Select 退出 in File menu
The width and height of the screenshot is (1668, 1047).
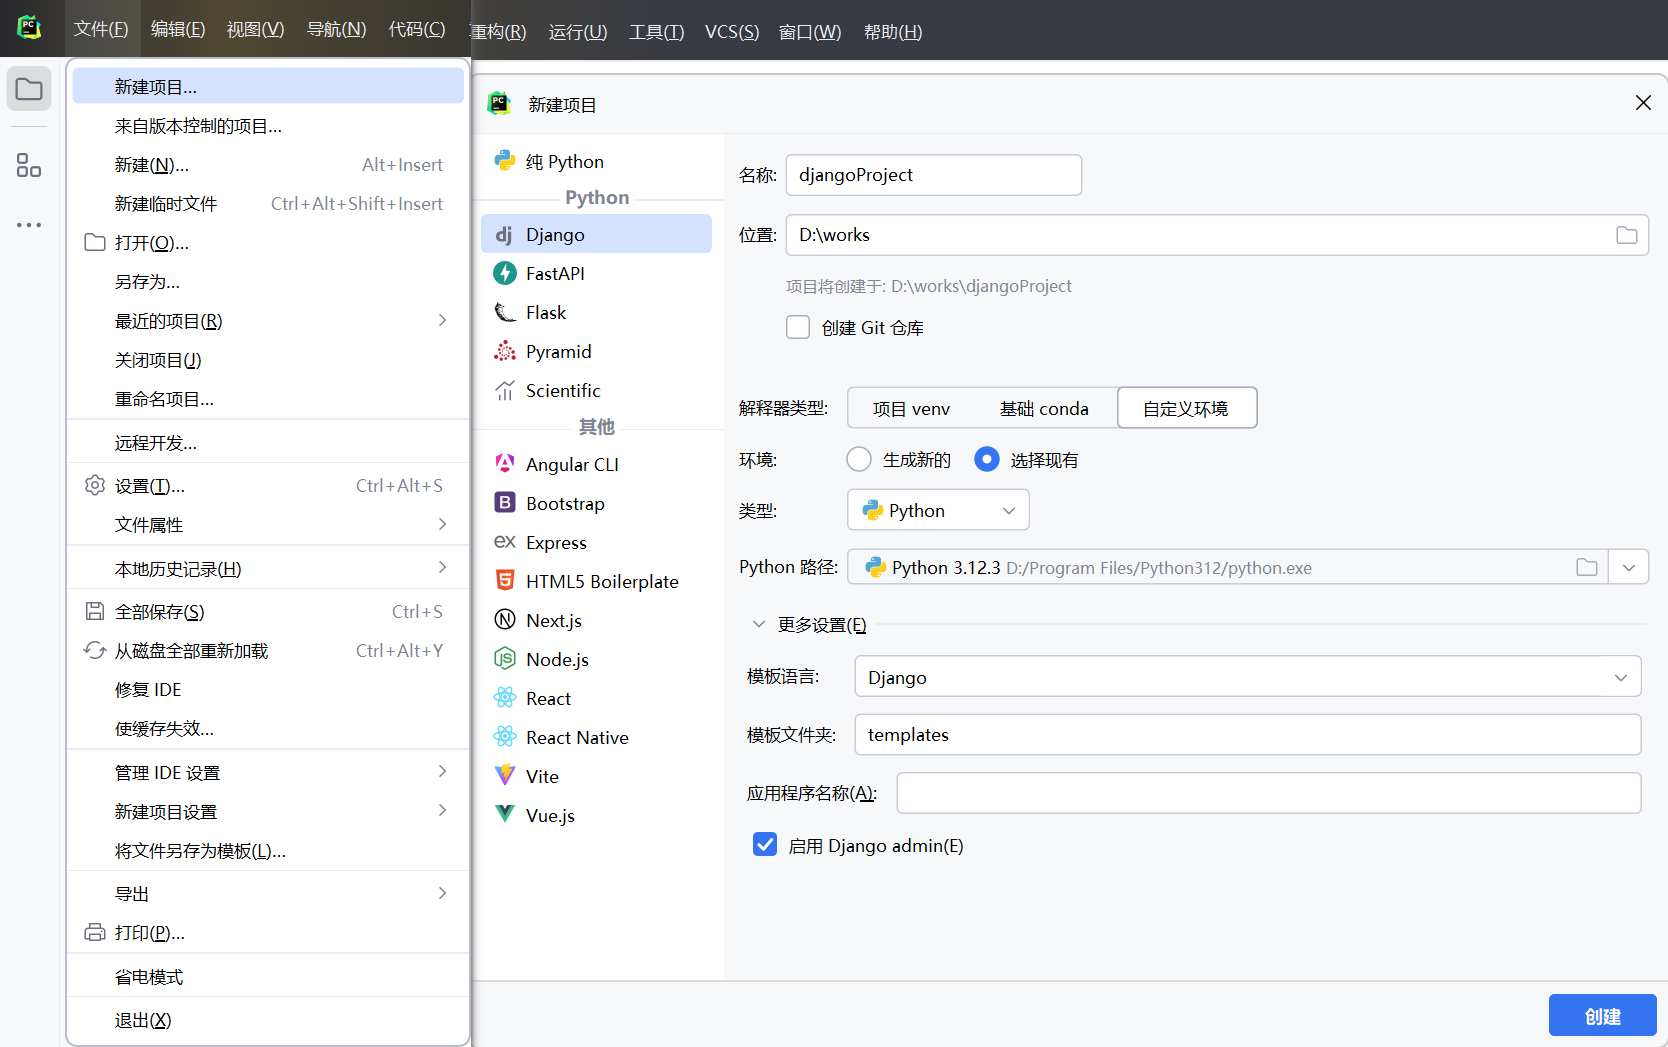tap(268, 1020)
